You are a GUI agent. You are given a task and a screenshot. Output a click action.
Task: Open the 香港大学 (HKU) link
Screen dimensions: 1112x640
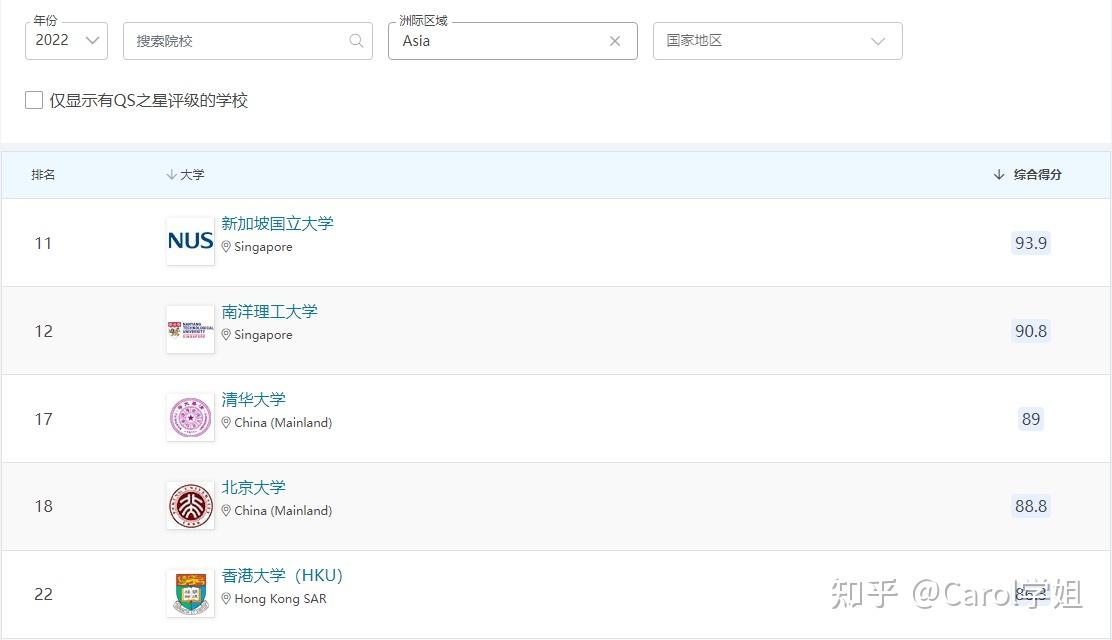click(x=282, y=575)
